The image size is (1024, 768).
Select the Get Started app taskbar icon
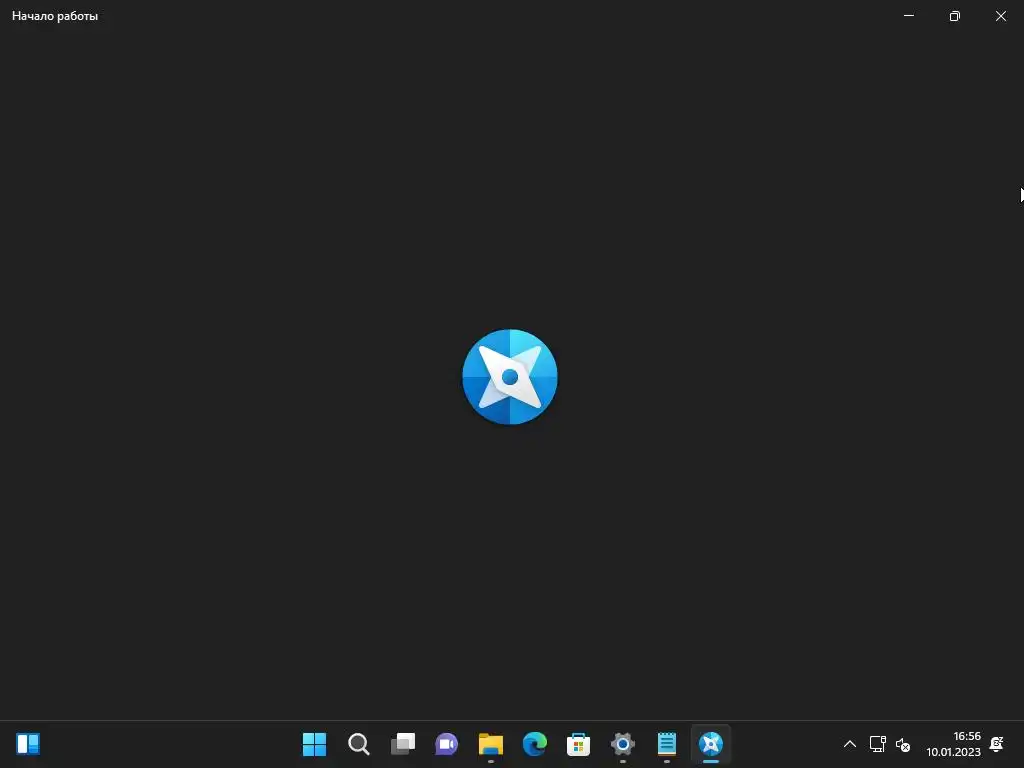711,744
